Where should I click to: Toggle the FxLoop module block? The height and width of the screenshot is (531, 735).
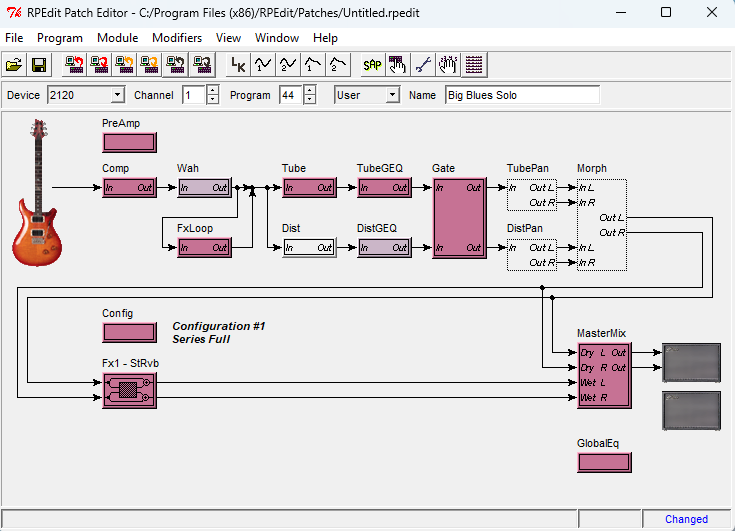click(204, 247)
